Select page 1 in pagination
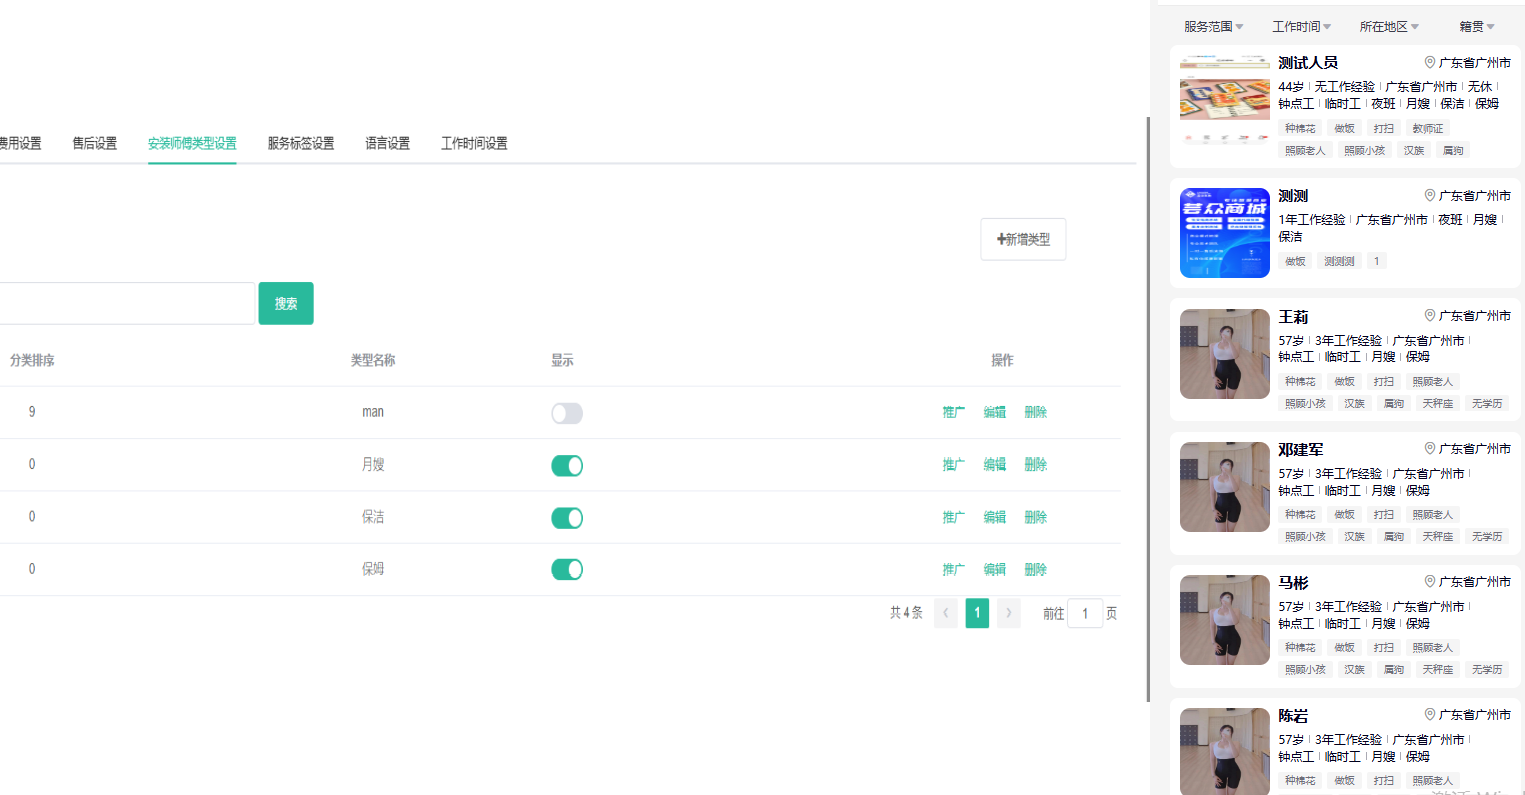The width and height of the screenshot is (1525, 795). (x=977, y=613)
